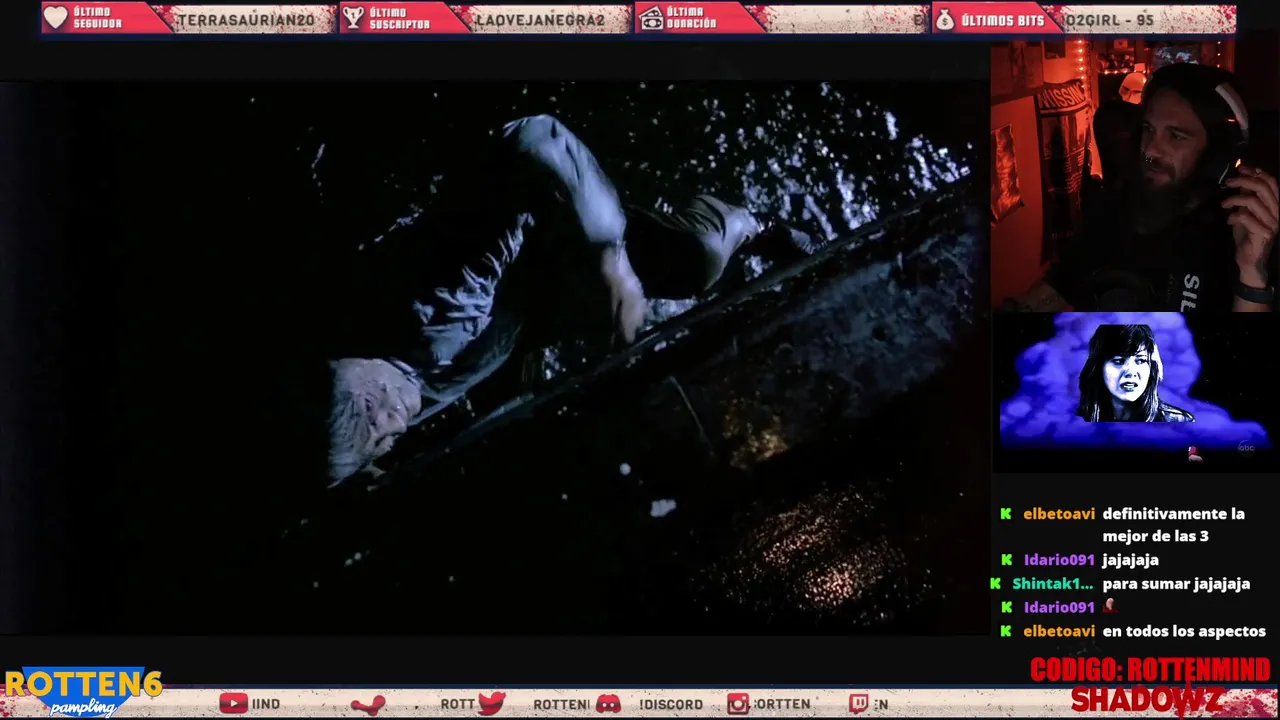Click the Instagram icon in bottom bar

(x=738, y=704)
